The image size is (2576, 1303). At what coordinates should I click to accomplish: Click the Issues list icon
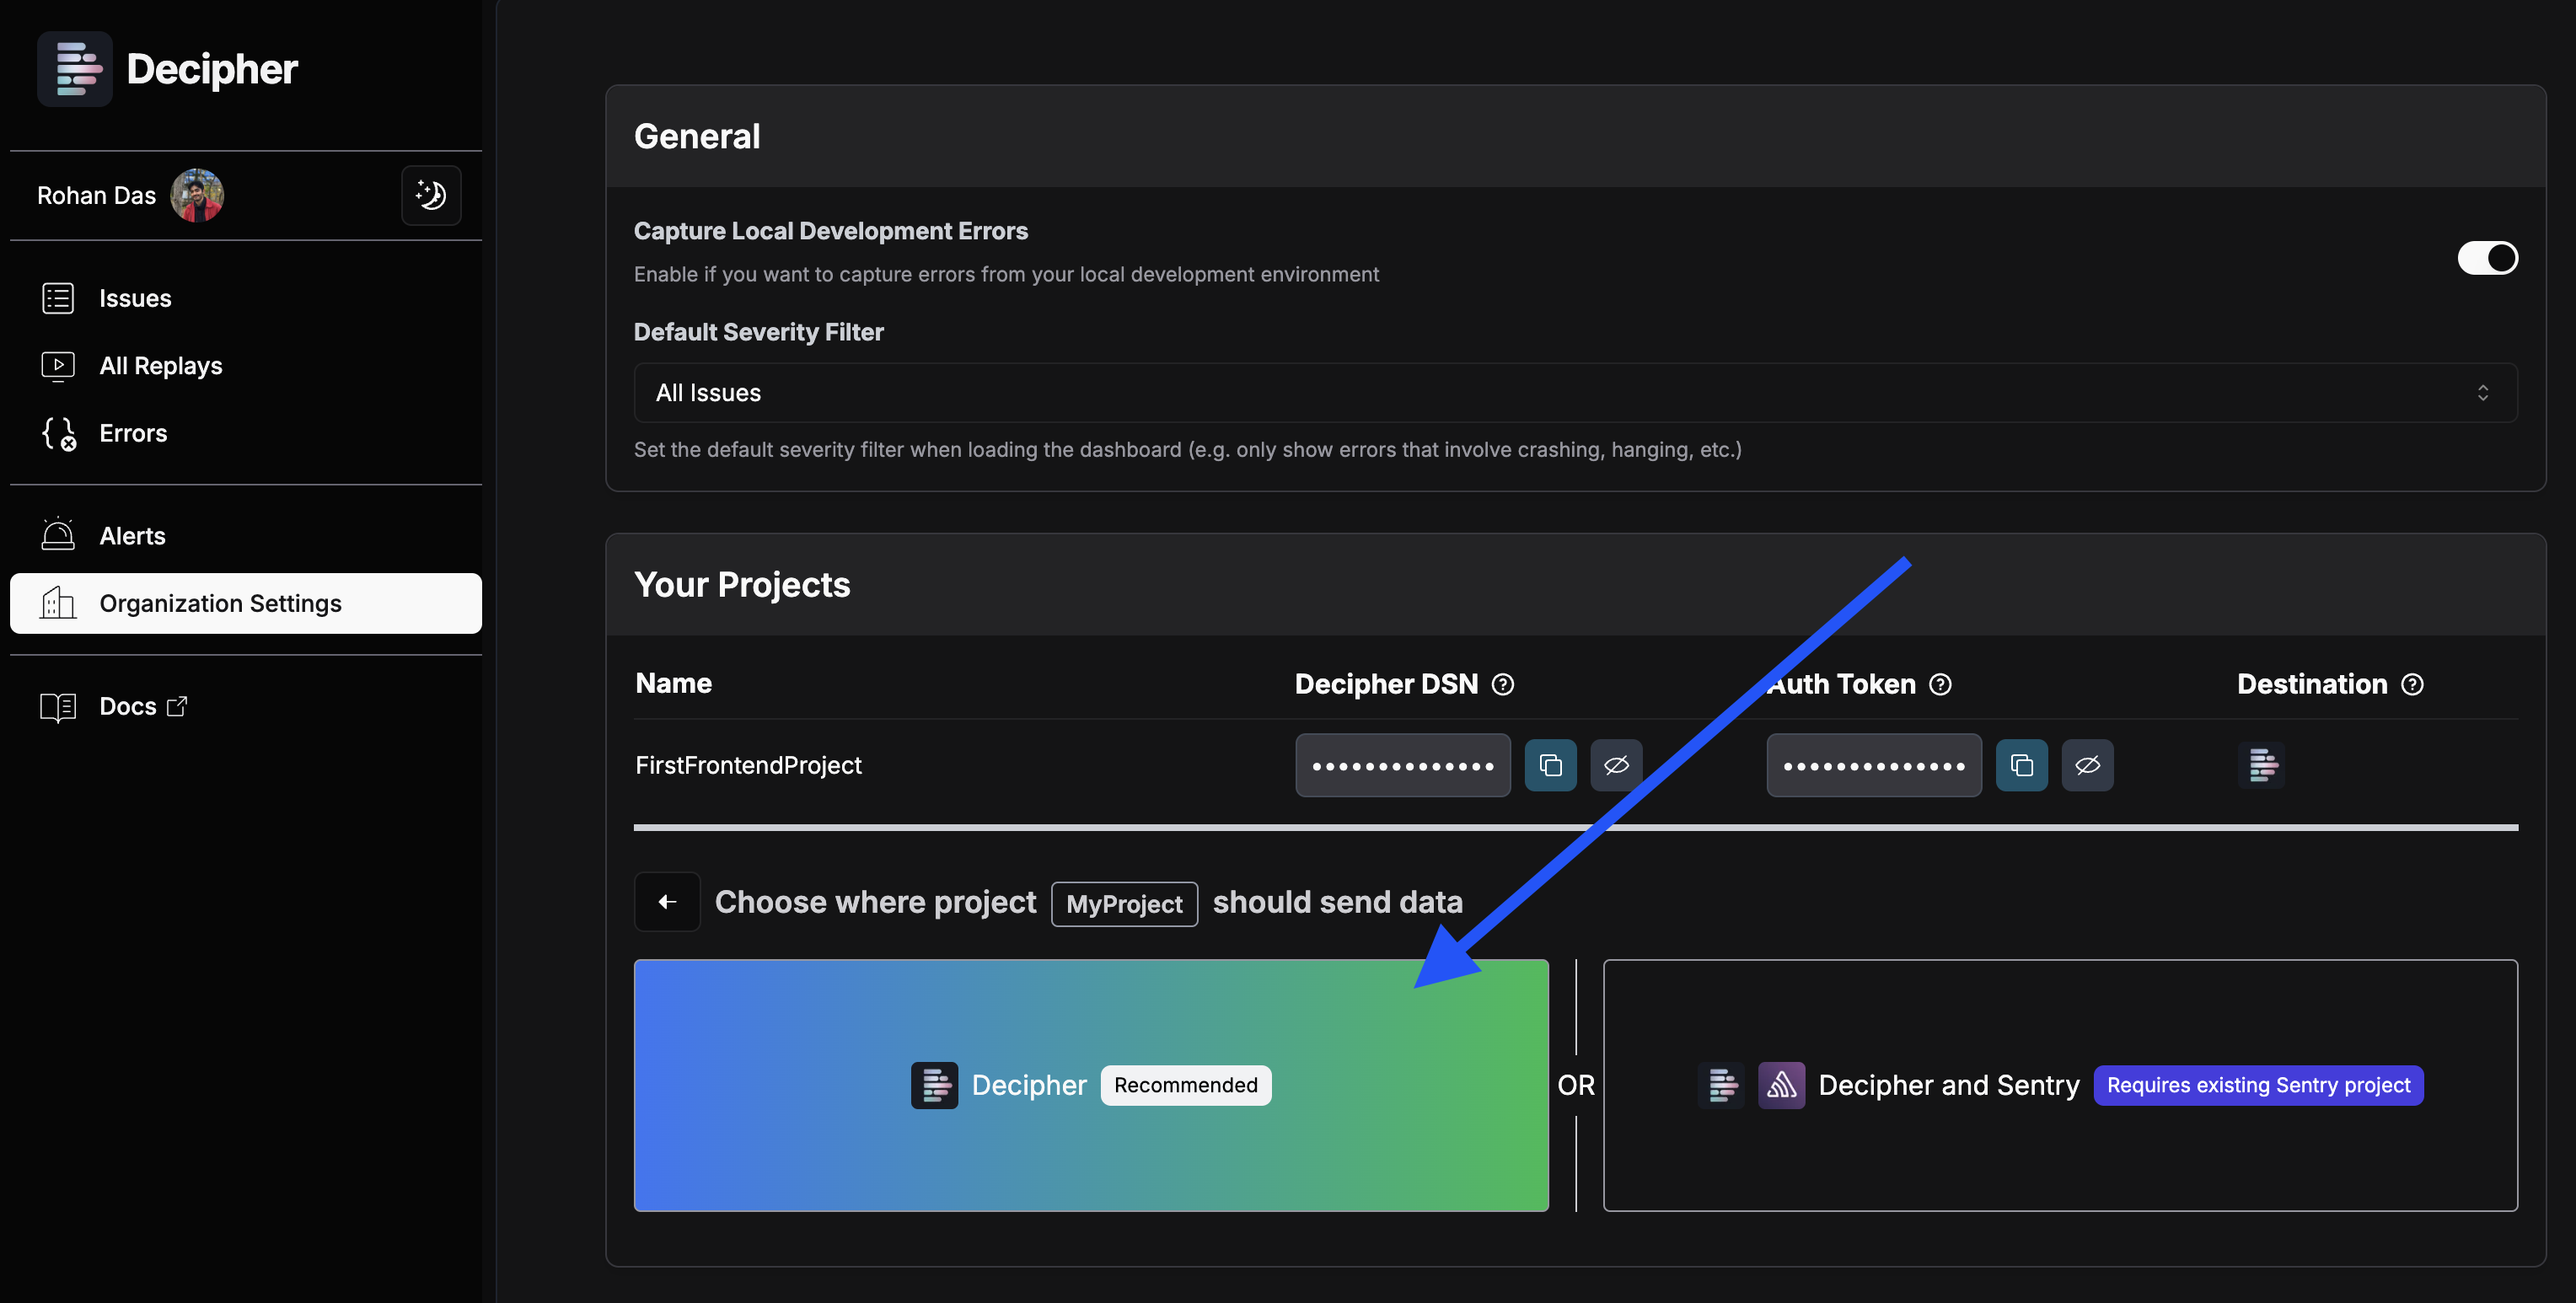(x=58, y=298)
